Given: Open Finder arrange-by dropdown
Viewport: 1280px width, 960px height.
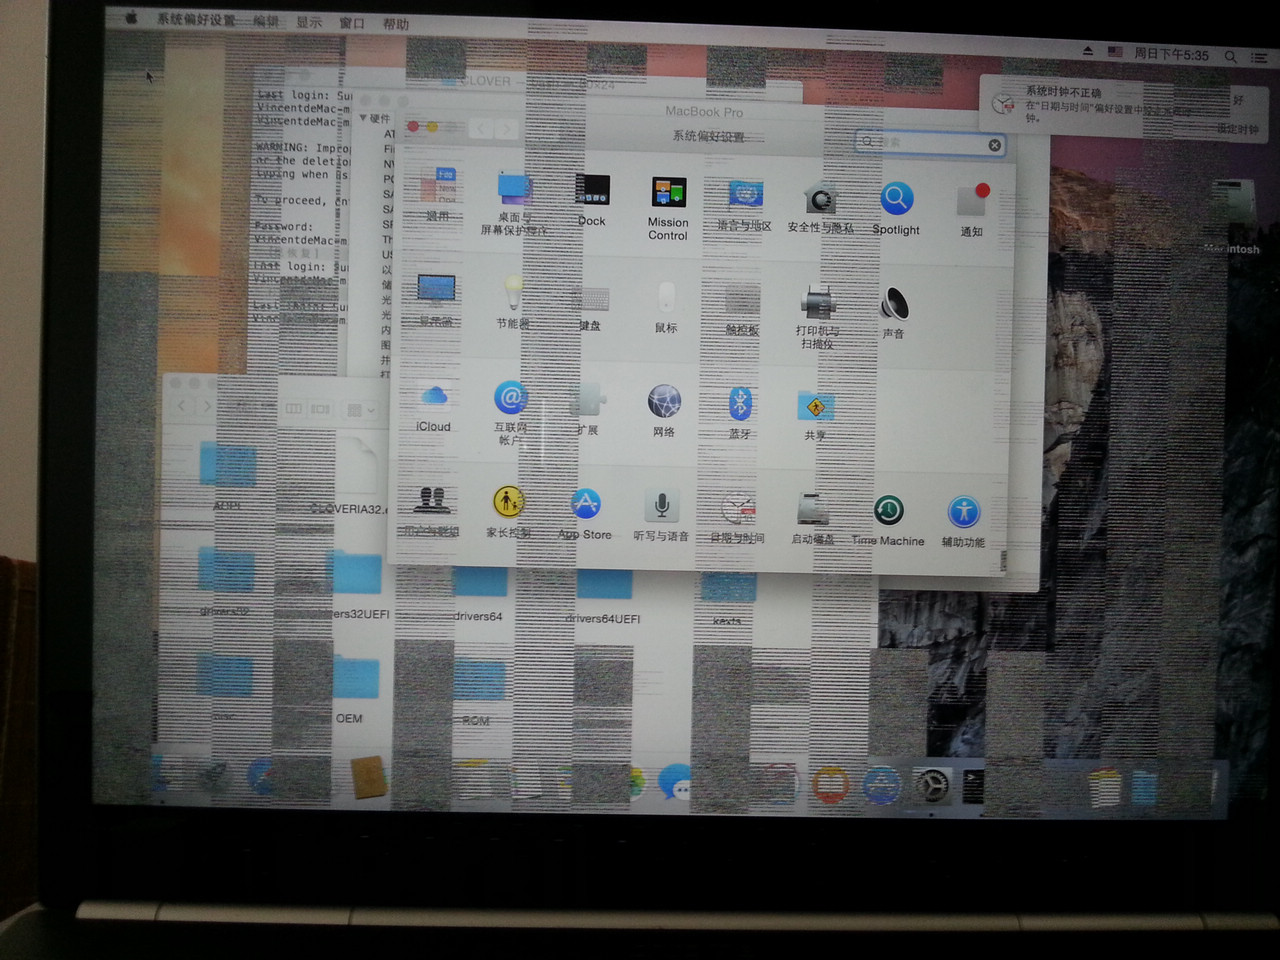Looking at the screenshot, I should click(x=361, y=410).
